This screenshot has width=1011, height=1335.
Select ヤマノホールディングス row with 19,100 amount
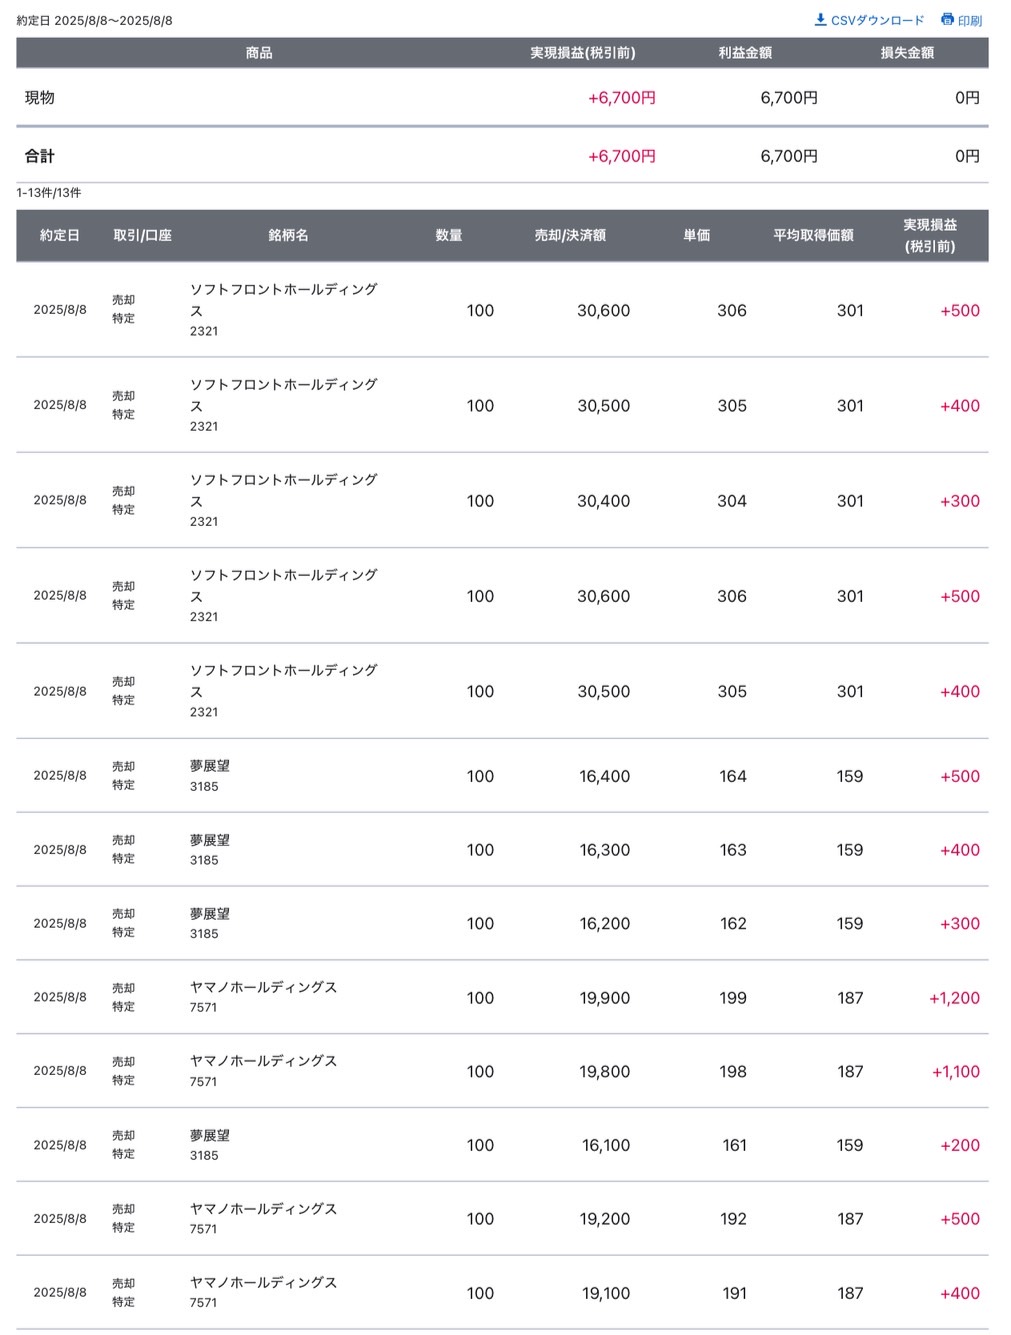coord(502,1293)
